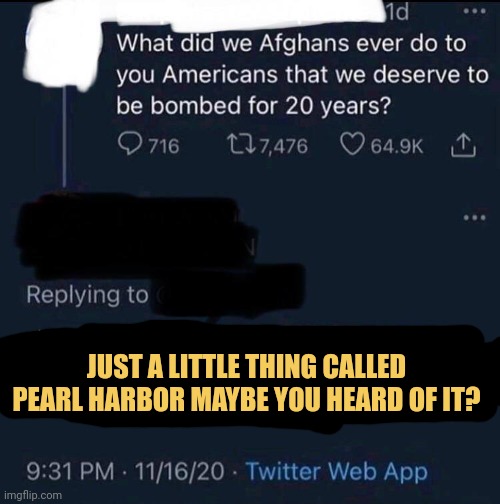The width and height of the screenshot is (500, 504).
Task: Open the whited-out profile avatar
Action: coord(64,47)
